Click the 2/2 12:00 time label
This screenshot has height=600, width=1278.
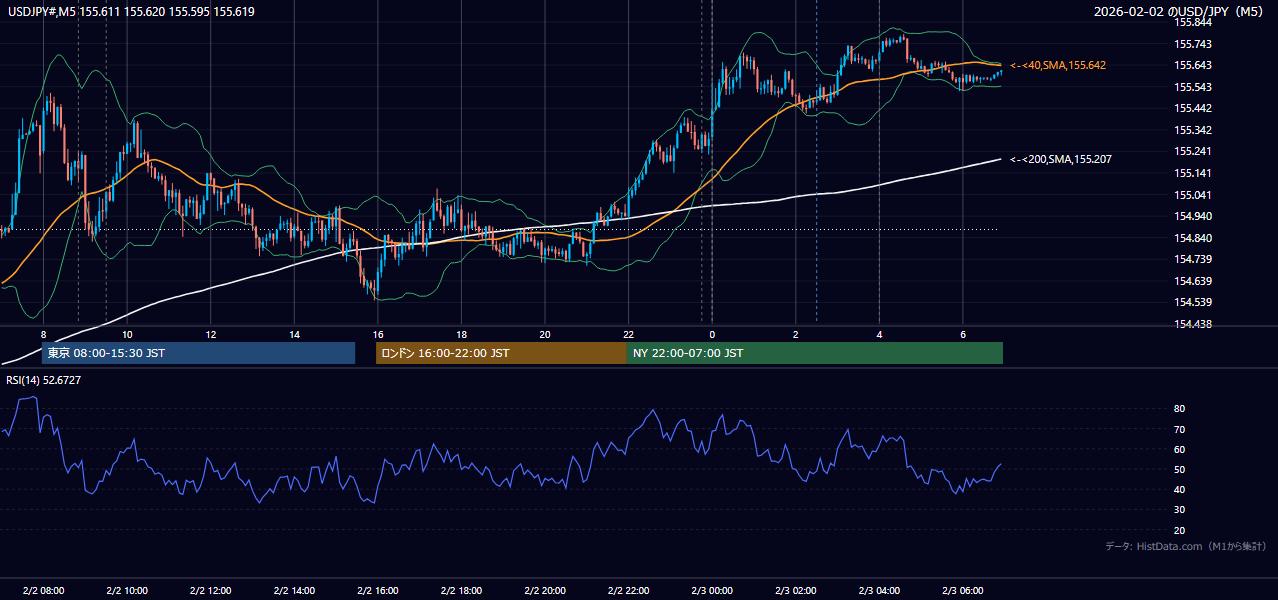point(211,590)
